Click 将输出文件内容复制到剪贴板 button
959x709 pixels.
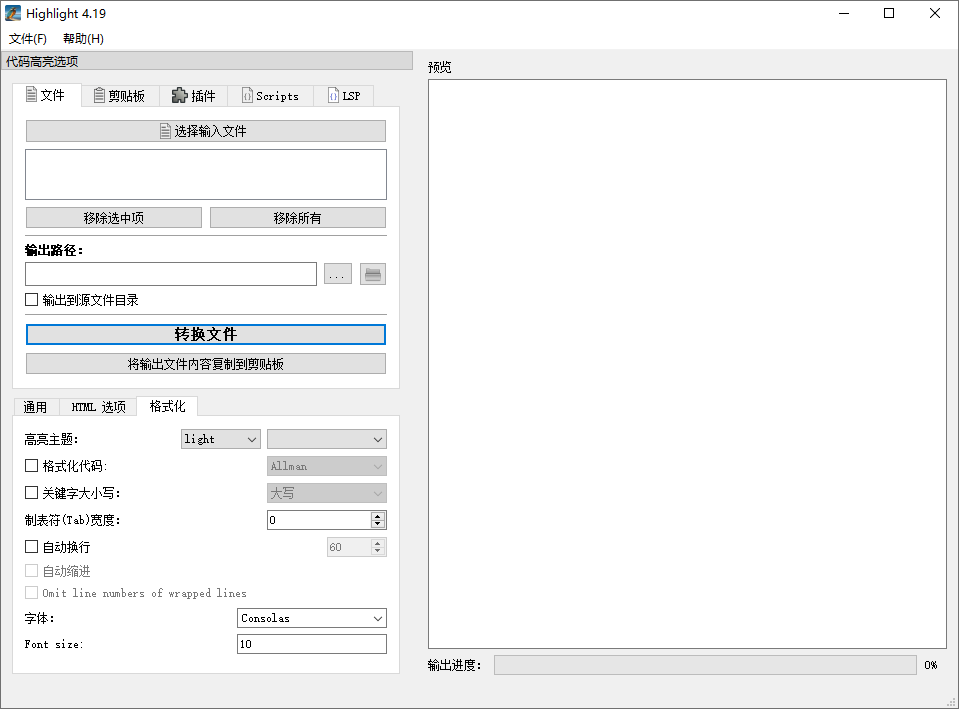point(206,364)
